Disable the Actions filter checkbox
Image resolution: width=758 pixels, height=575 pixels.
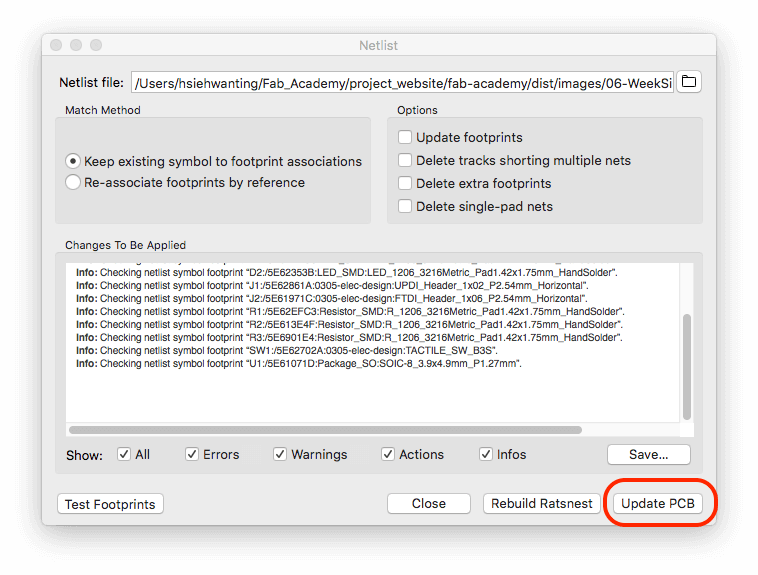point(388,454)
